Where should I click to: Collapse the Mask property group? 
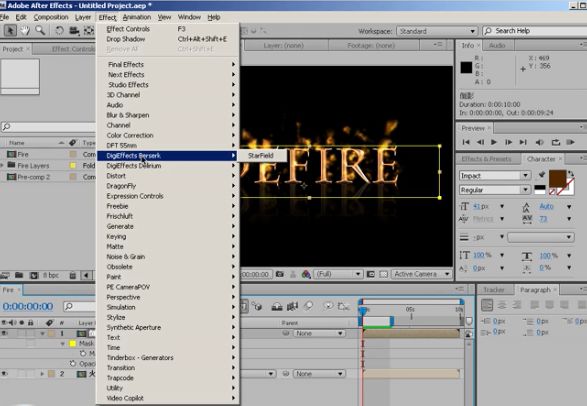click(63, 344)
